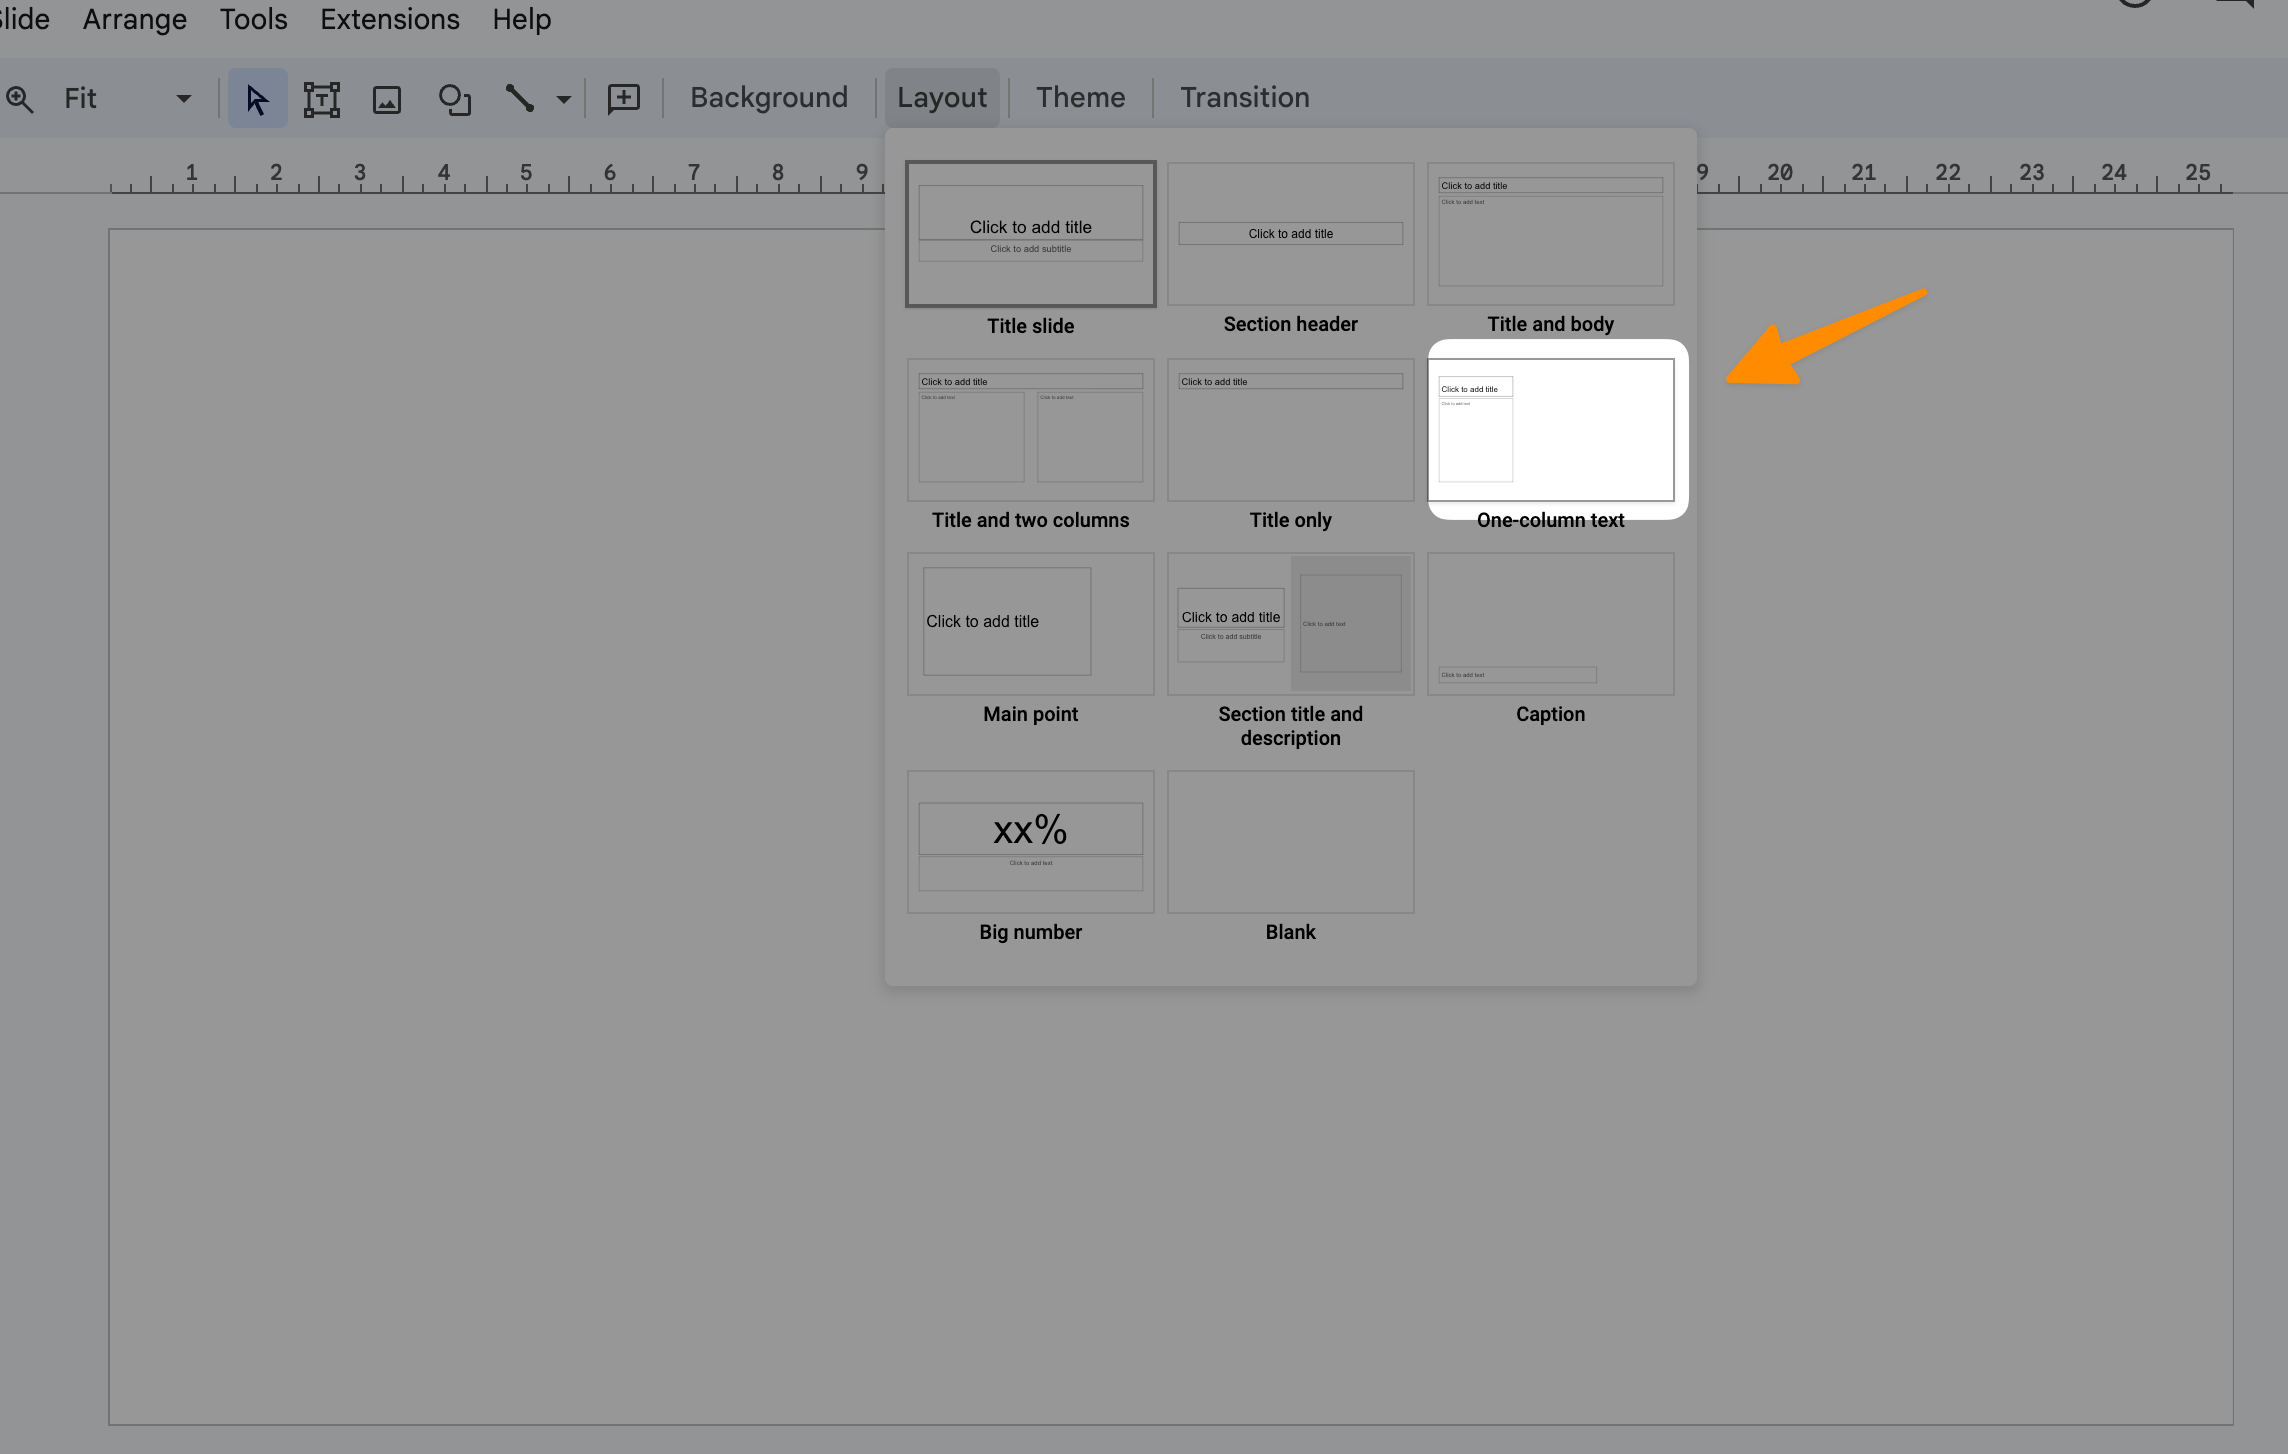Click the Background button
The image size is (2288, 1454).
click(x=769, y=95)
